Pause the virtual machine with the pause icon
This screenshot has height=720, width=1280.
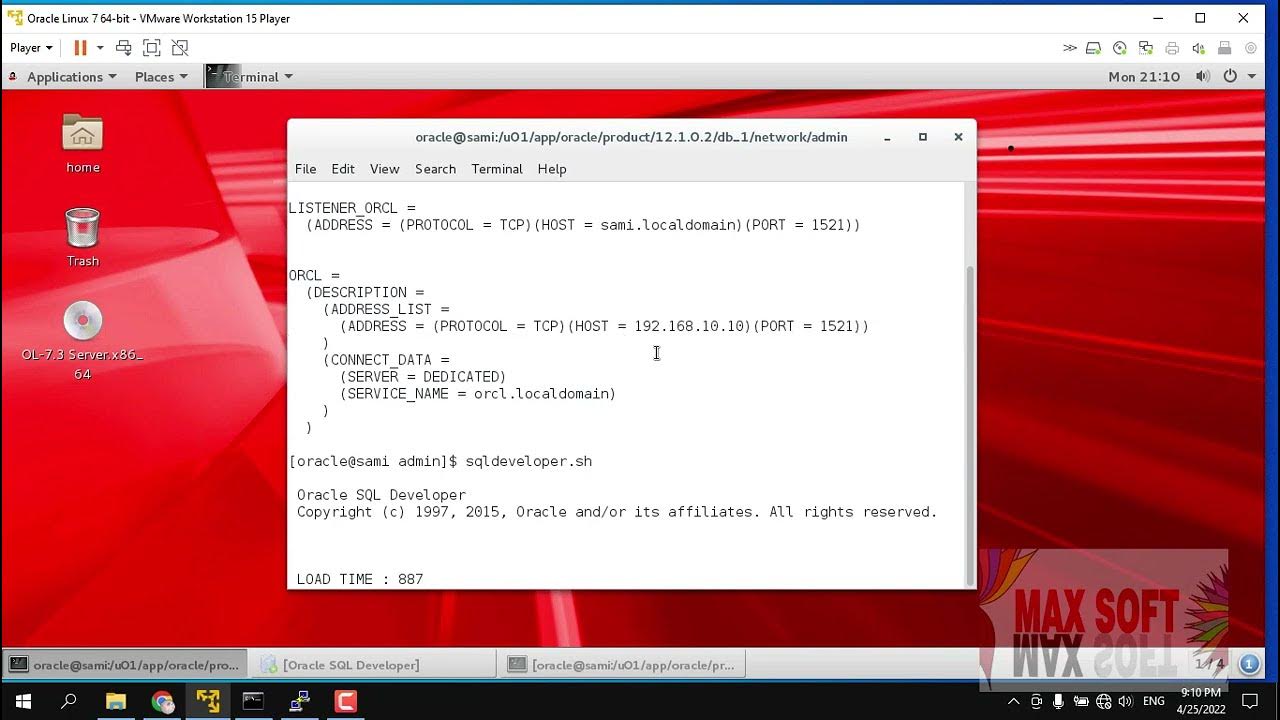click(80, 48)
